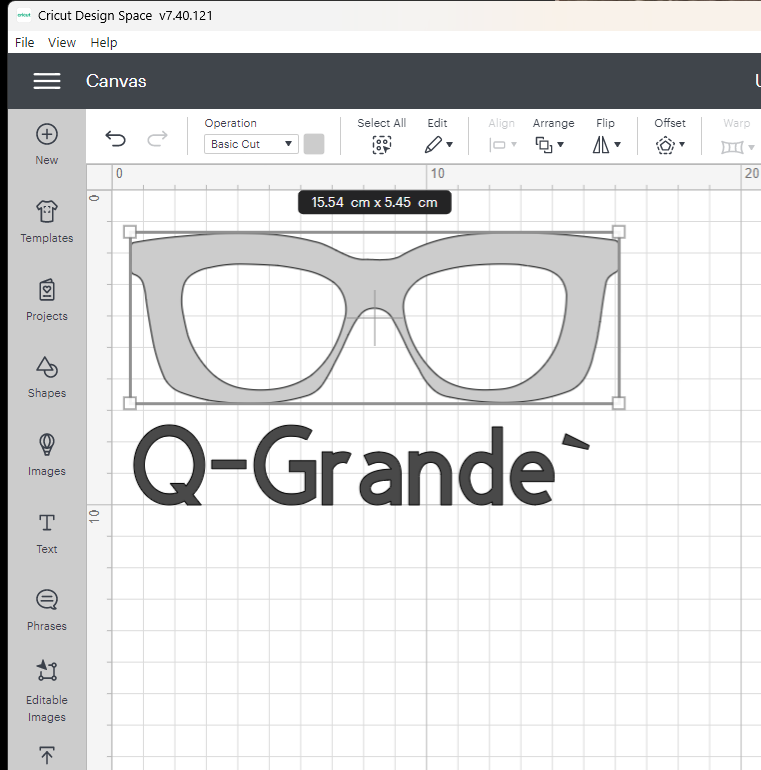This screenshot has height=770, width=761.
Task: Expand the Operation Basic Cut dropdown
Action: 251,144
